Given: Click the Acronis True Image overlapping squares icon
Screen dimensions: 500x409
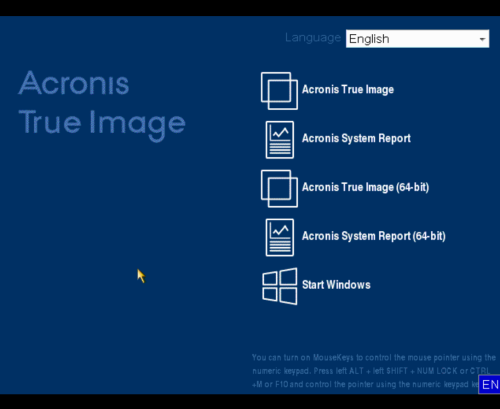Looking at the screenshot, I should [279, 91].
